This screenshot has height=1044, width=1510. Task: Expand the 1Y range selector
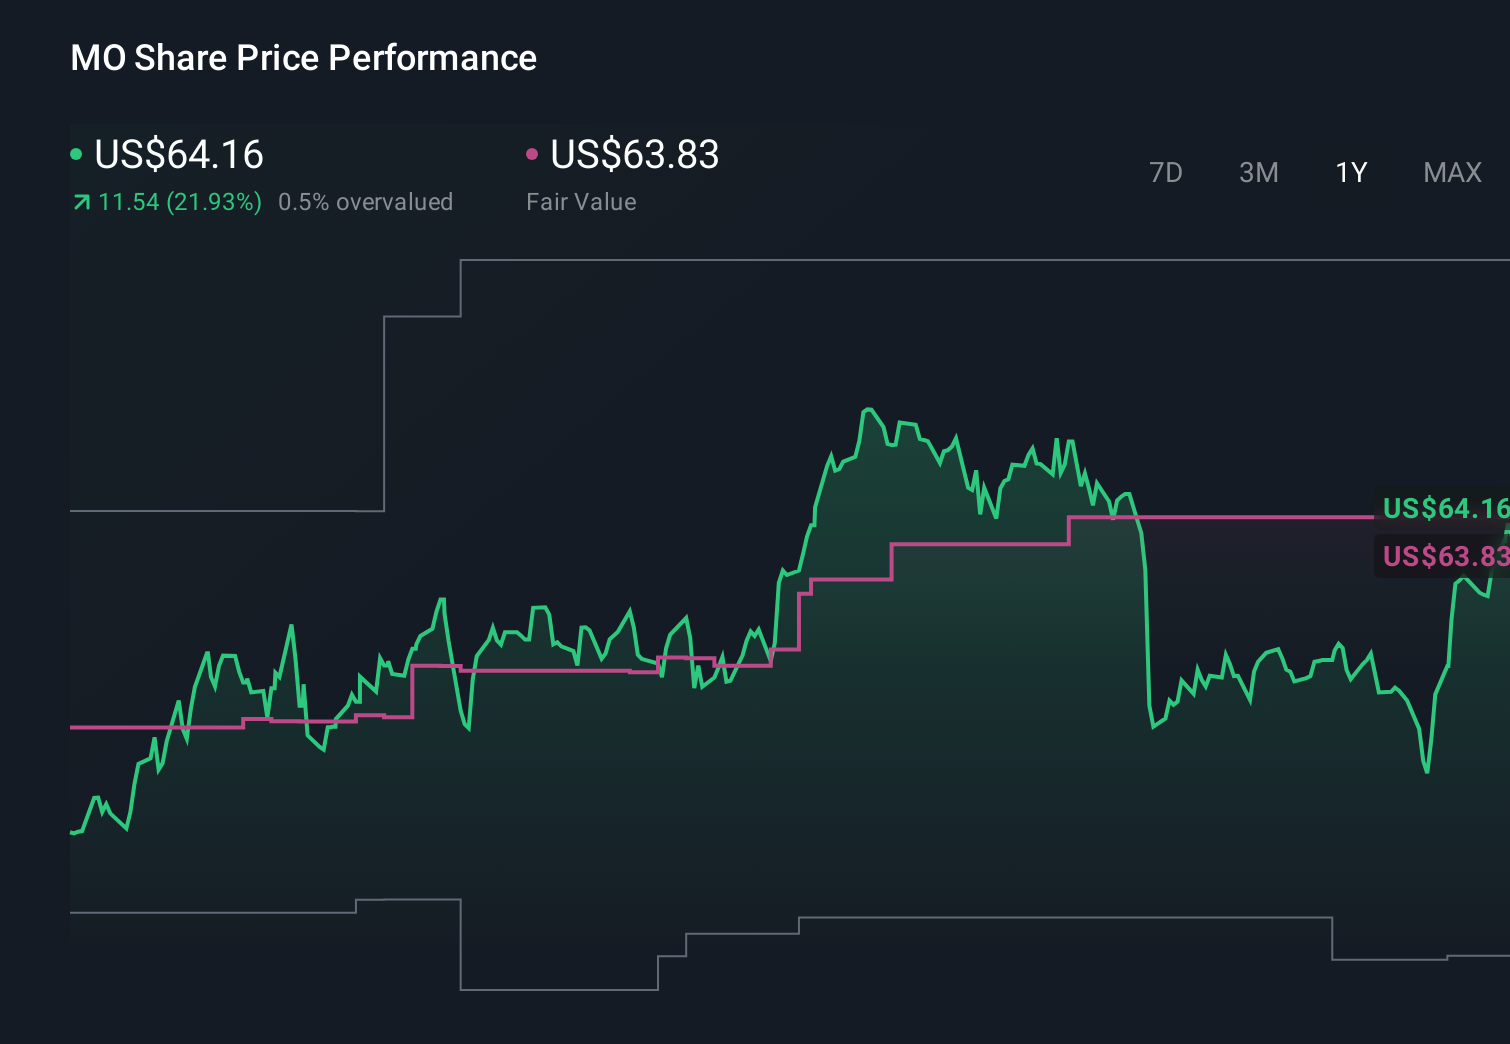(1350, 172)
